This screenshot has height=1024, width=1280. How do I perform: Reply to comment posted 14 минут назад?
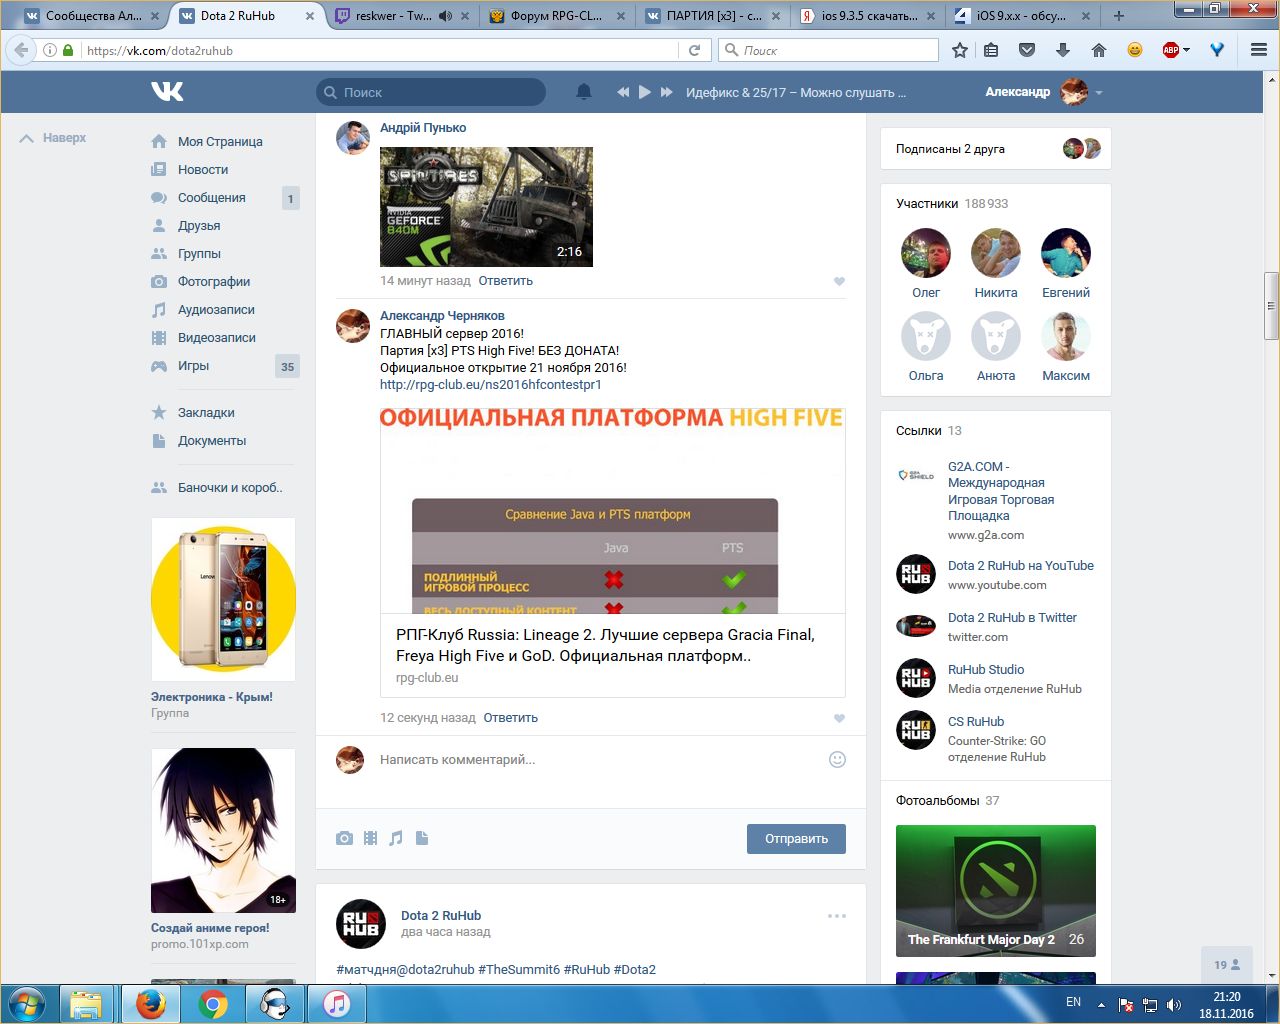[505, 281]
